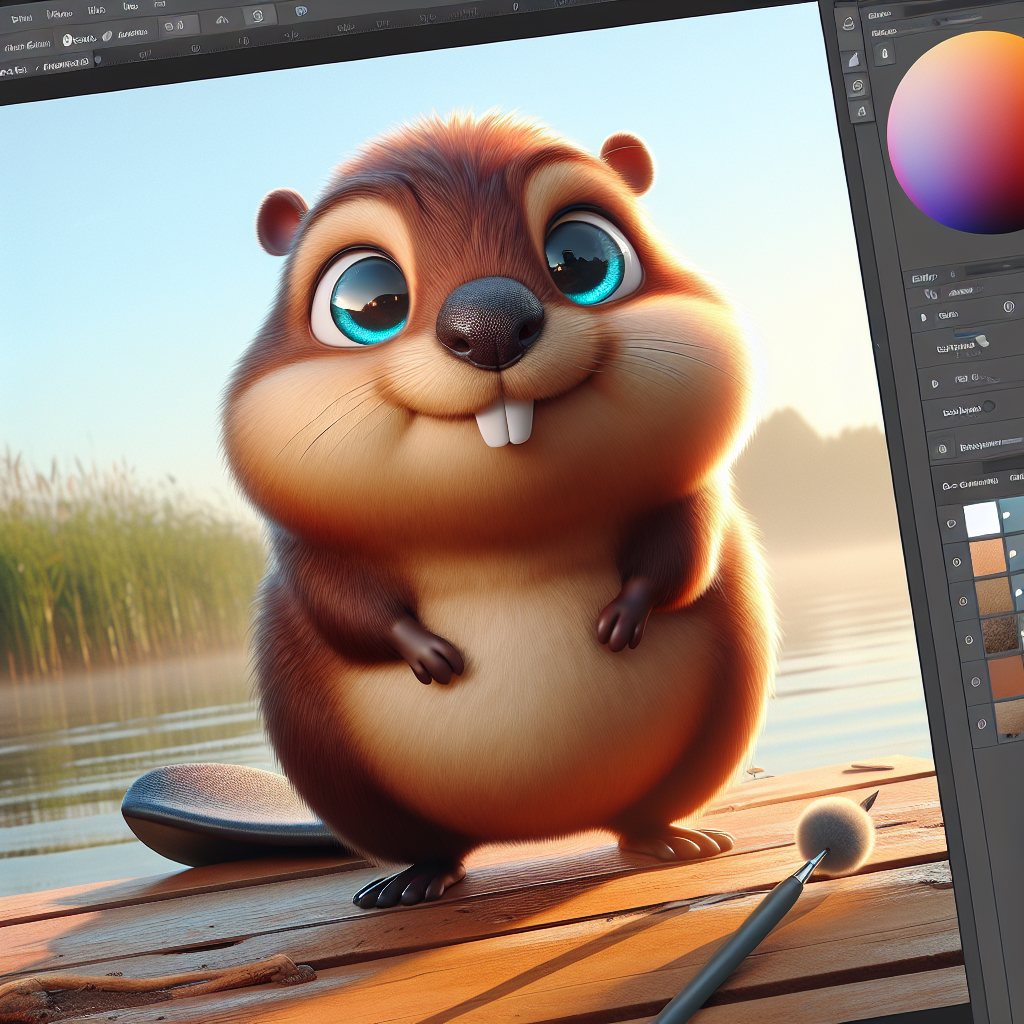Click the circled icon just above the layers header
The height and width of the screenshot is (1024, 1024).
coord(942,449)
